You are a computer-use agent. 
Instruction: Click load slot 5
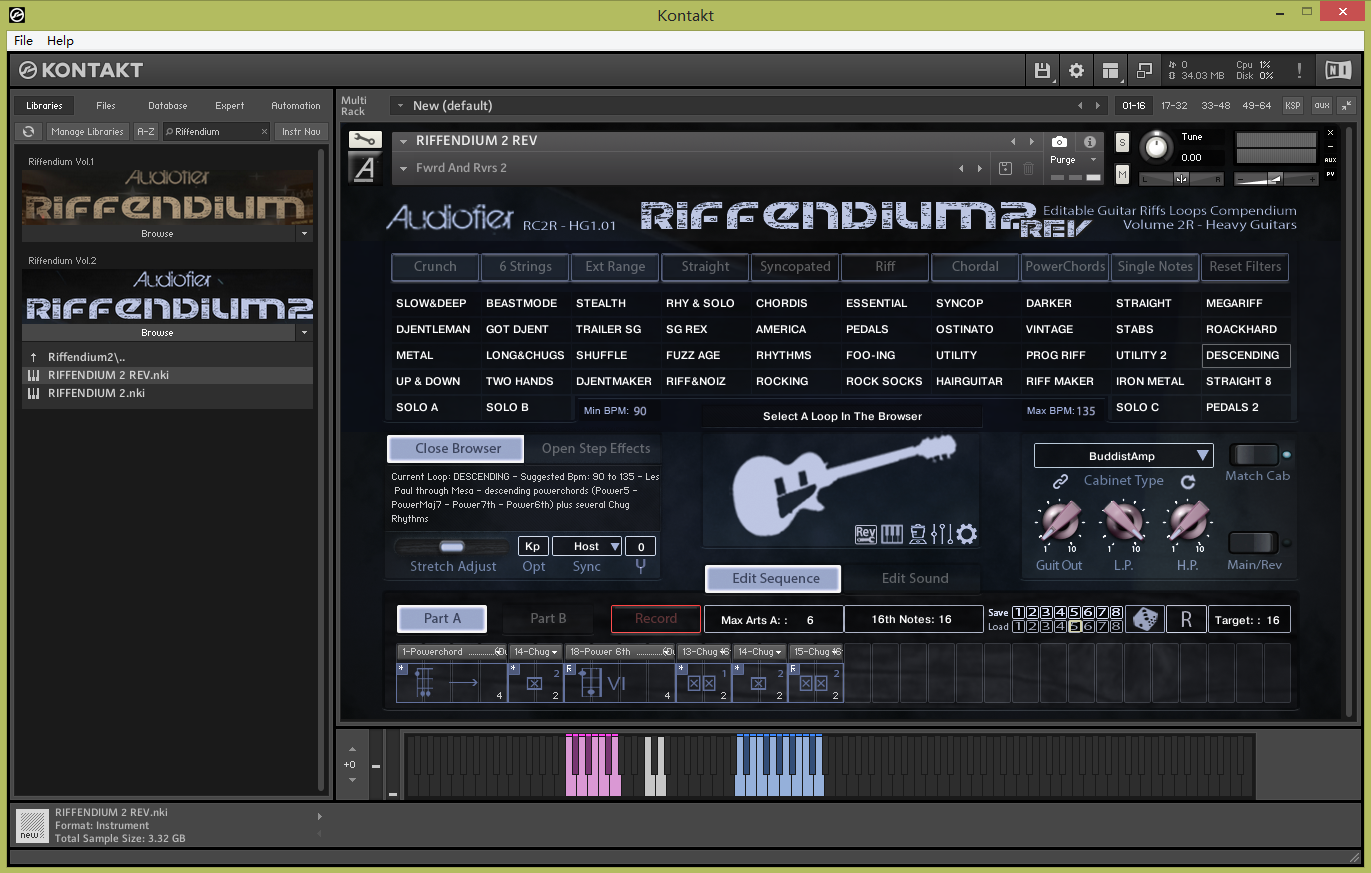coord(1074,627)
